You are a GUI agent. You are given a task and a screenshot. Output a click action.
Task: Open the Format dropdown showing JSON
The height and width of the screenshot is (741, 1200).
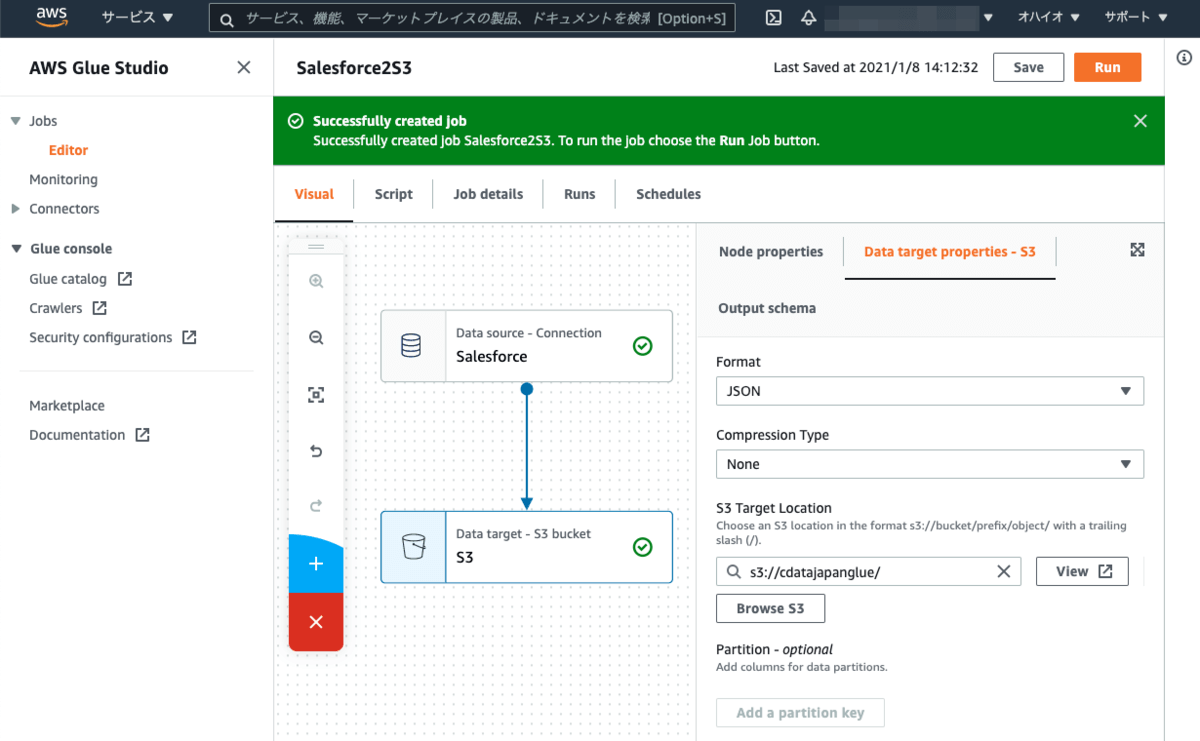coord(929,391)
